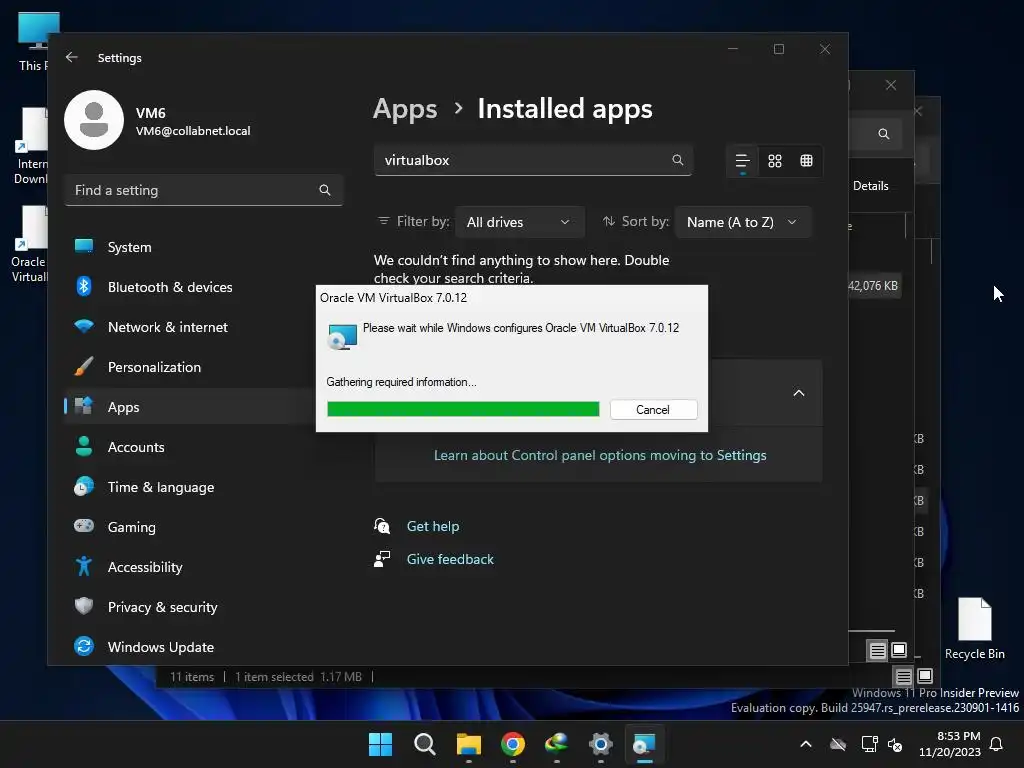Click the search icon in Find a setting
The height and width of the screenshot is (768, 1024).
coord(325,190)
